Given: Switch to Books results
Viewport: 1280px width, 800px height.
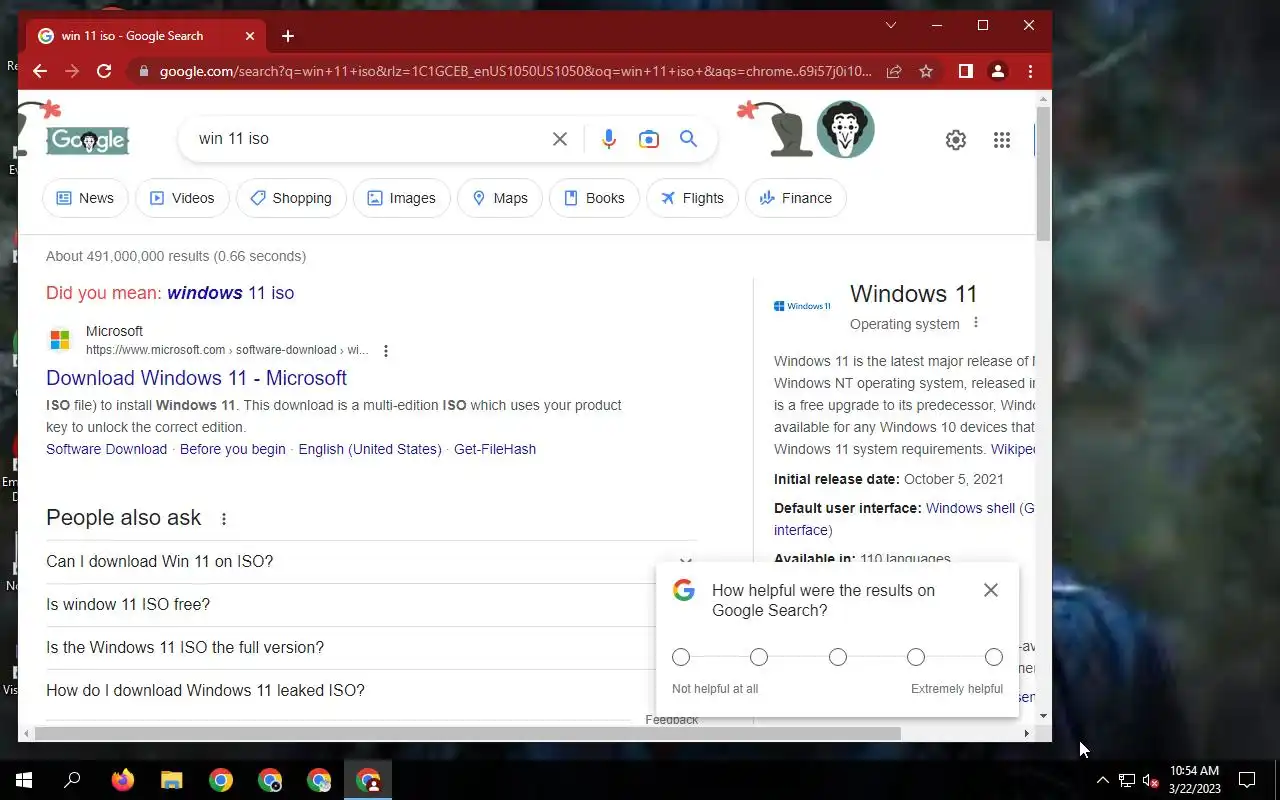Looking at the screenshot, I should click(x=594, y=198).
